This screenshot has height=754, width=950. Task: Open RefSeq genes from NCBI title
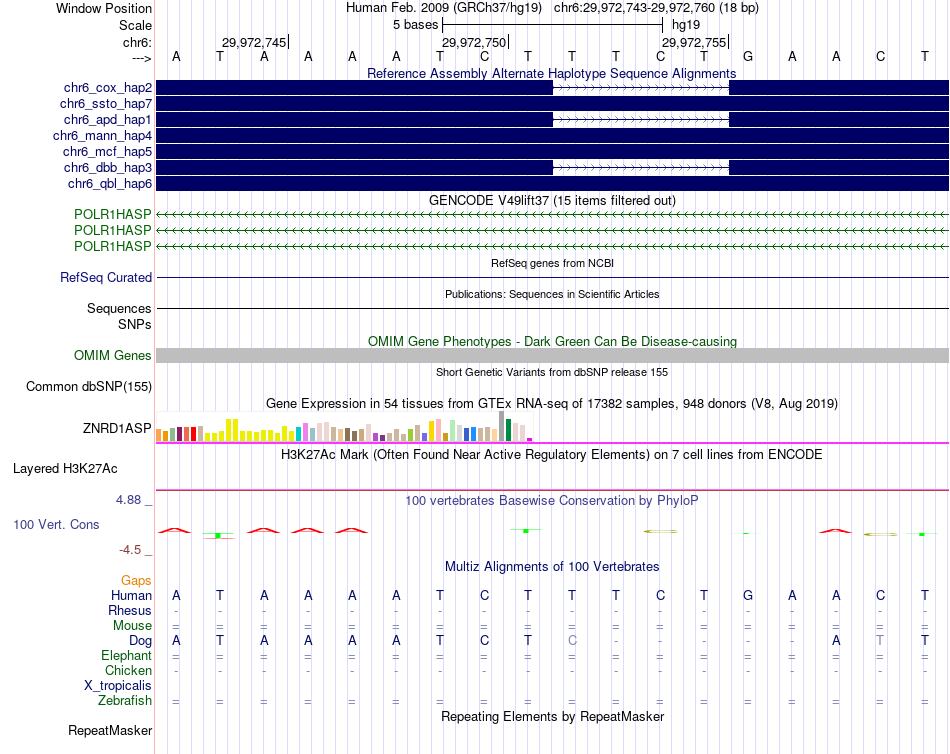pos(552,263)
